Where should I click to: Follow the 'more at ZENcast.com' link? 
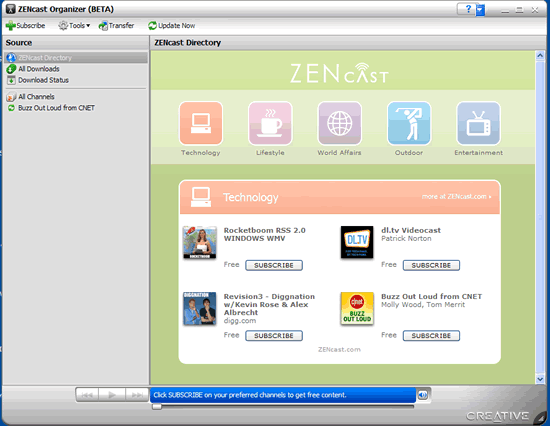click(x=456, y=197)
